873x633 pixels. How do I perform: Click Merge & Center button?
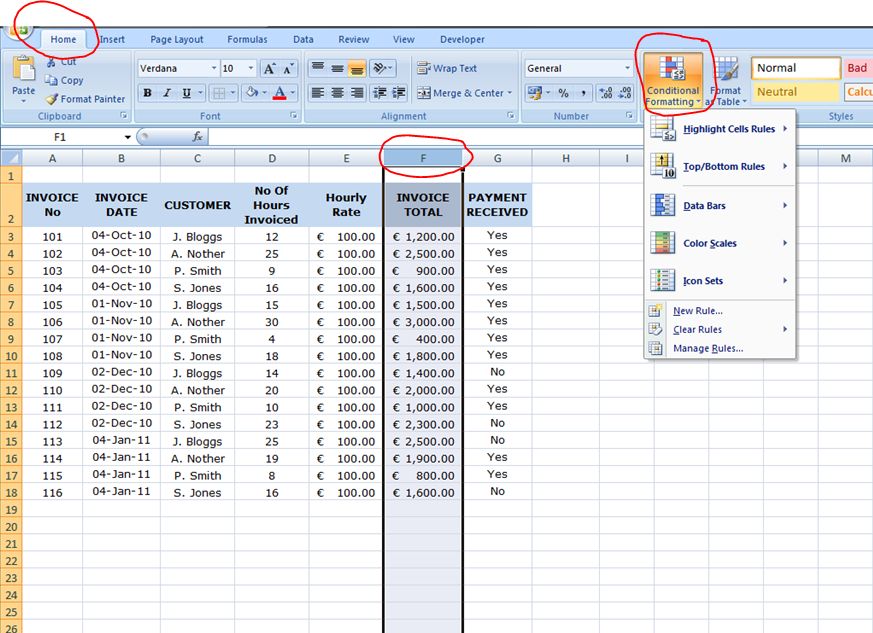click(x=460, y=93)
